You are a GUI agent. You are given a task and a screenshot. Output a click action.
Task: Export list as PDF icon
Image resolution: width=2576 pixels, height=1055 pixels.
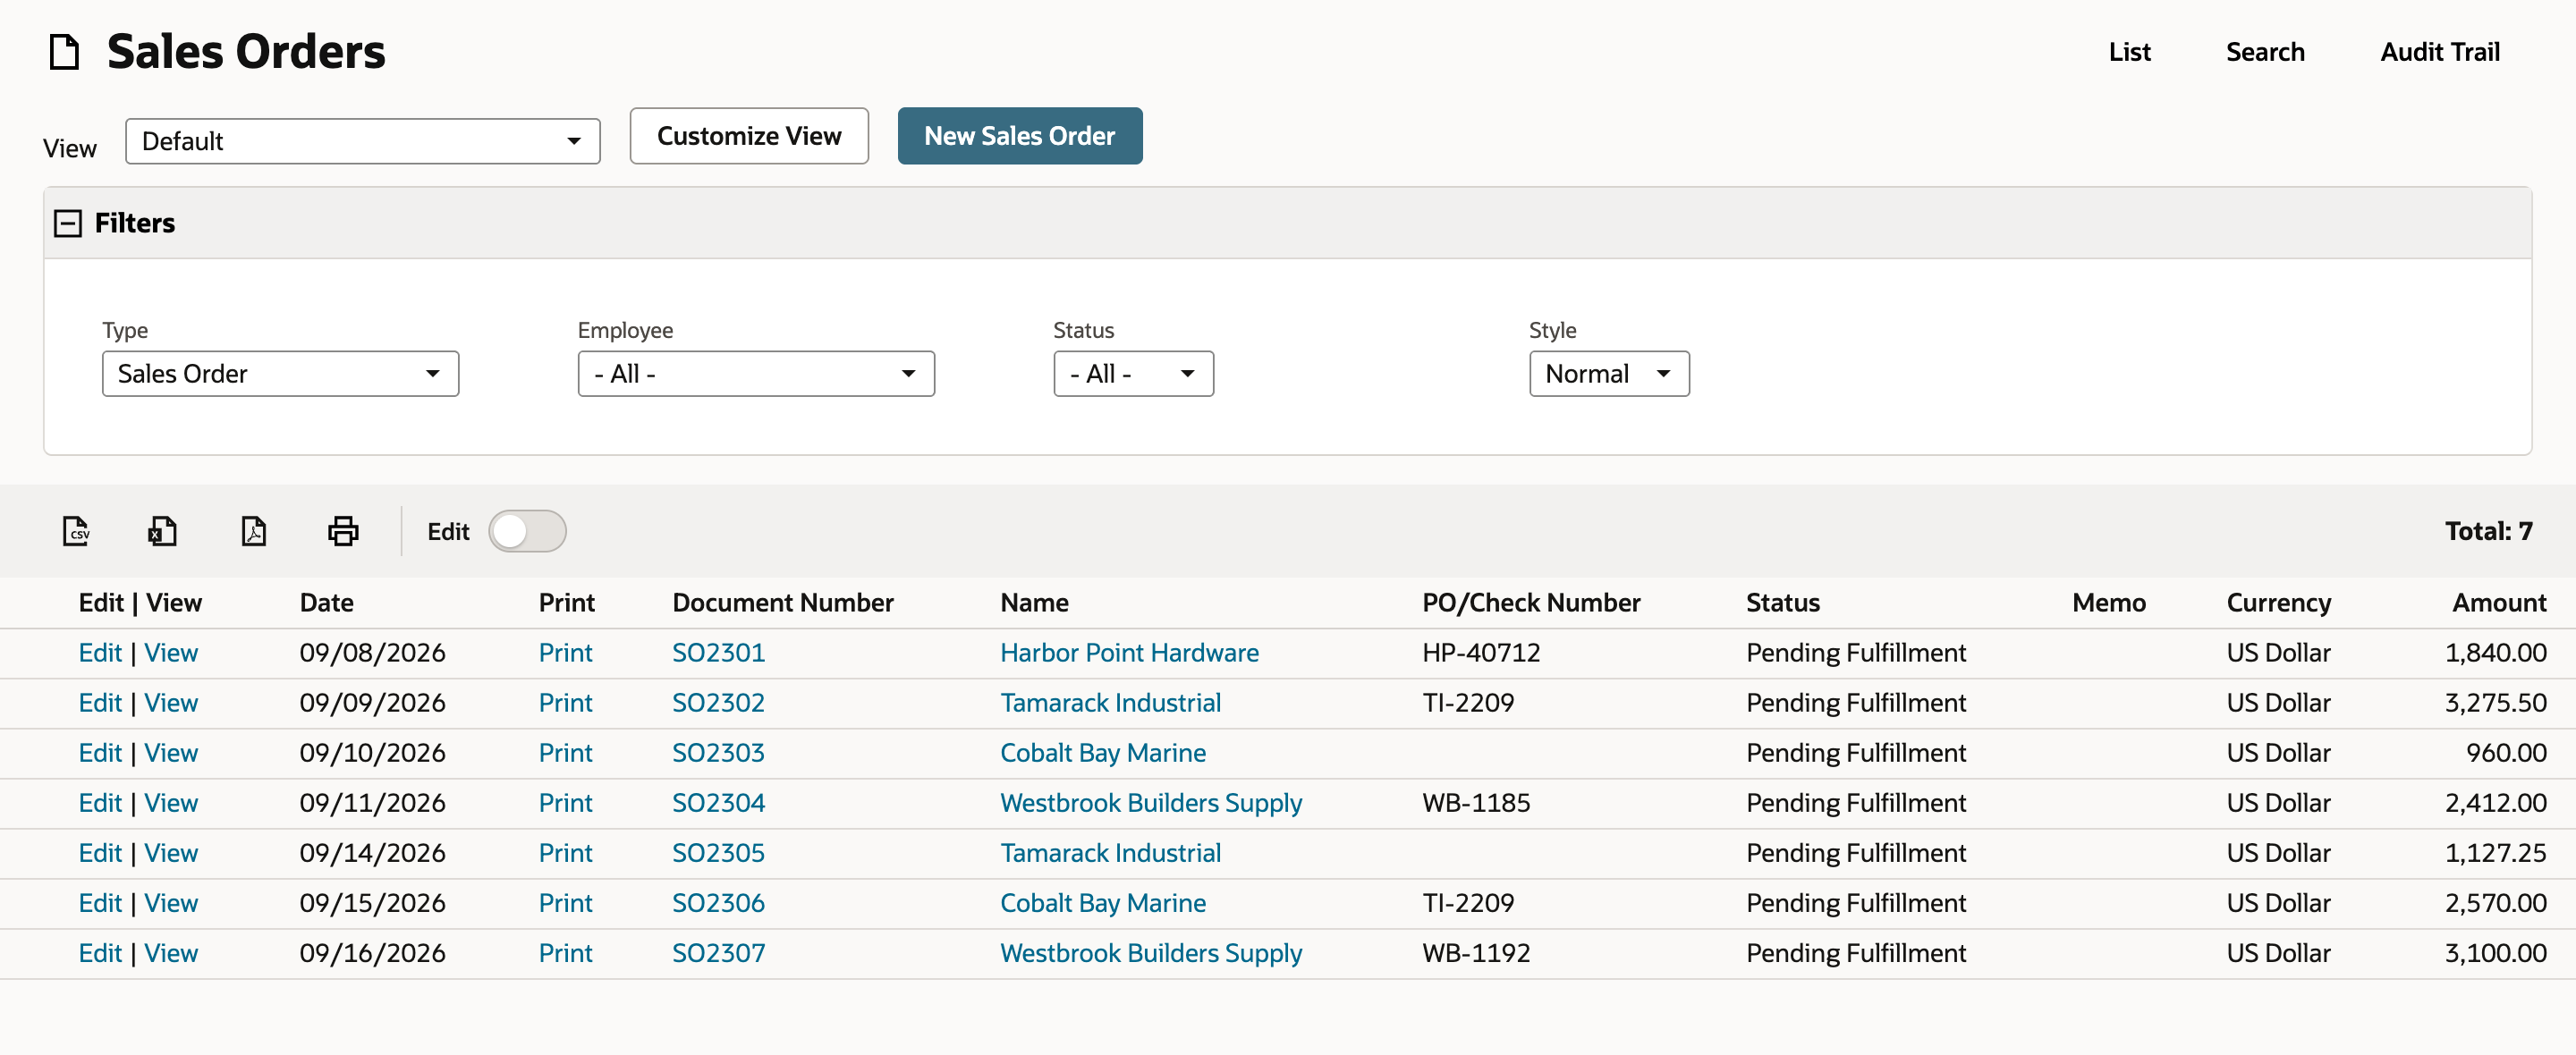click(x=254, y=531)
